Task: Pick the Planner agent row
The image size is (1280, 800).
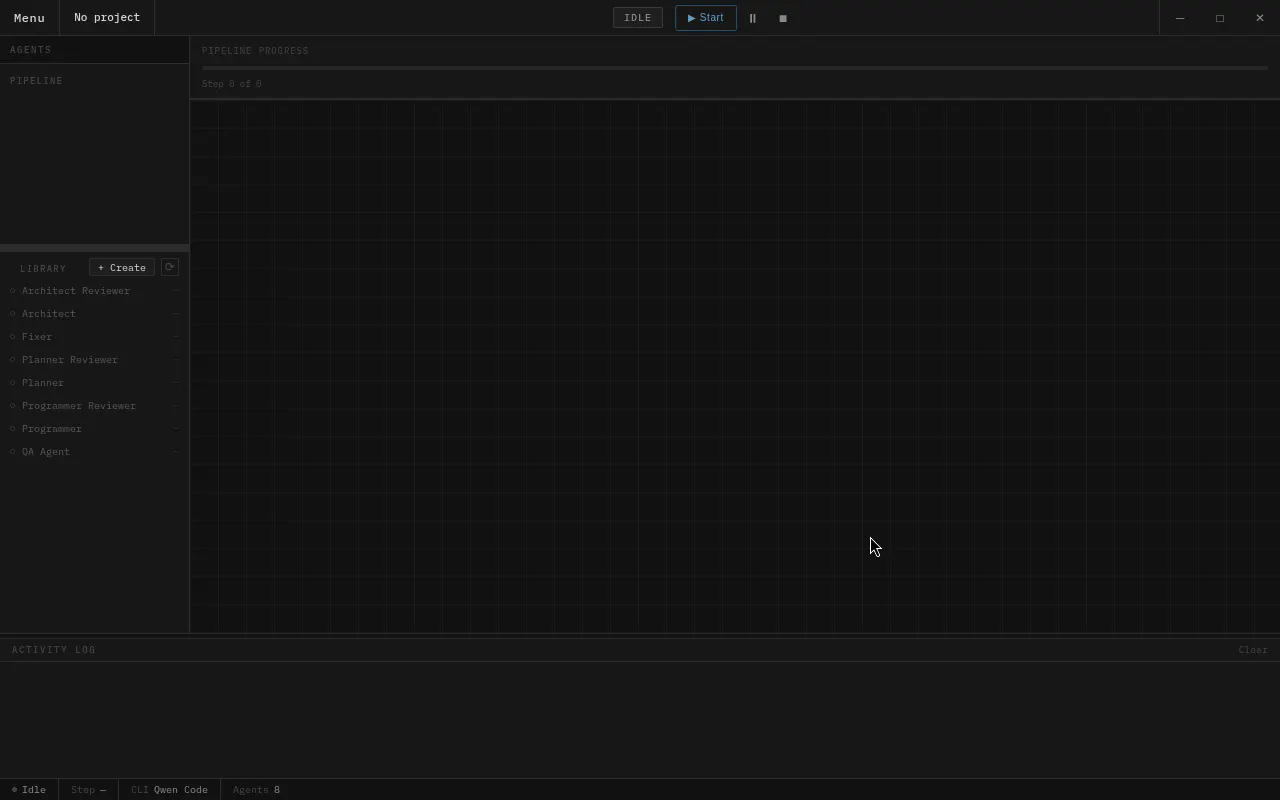Action: (94, 383)
